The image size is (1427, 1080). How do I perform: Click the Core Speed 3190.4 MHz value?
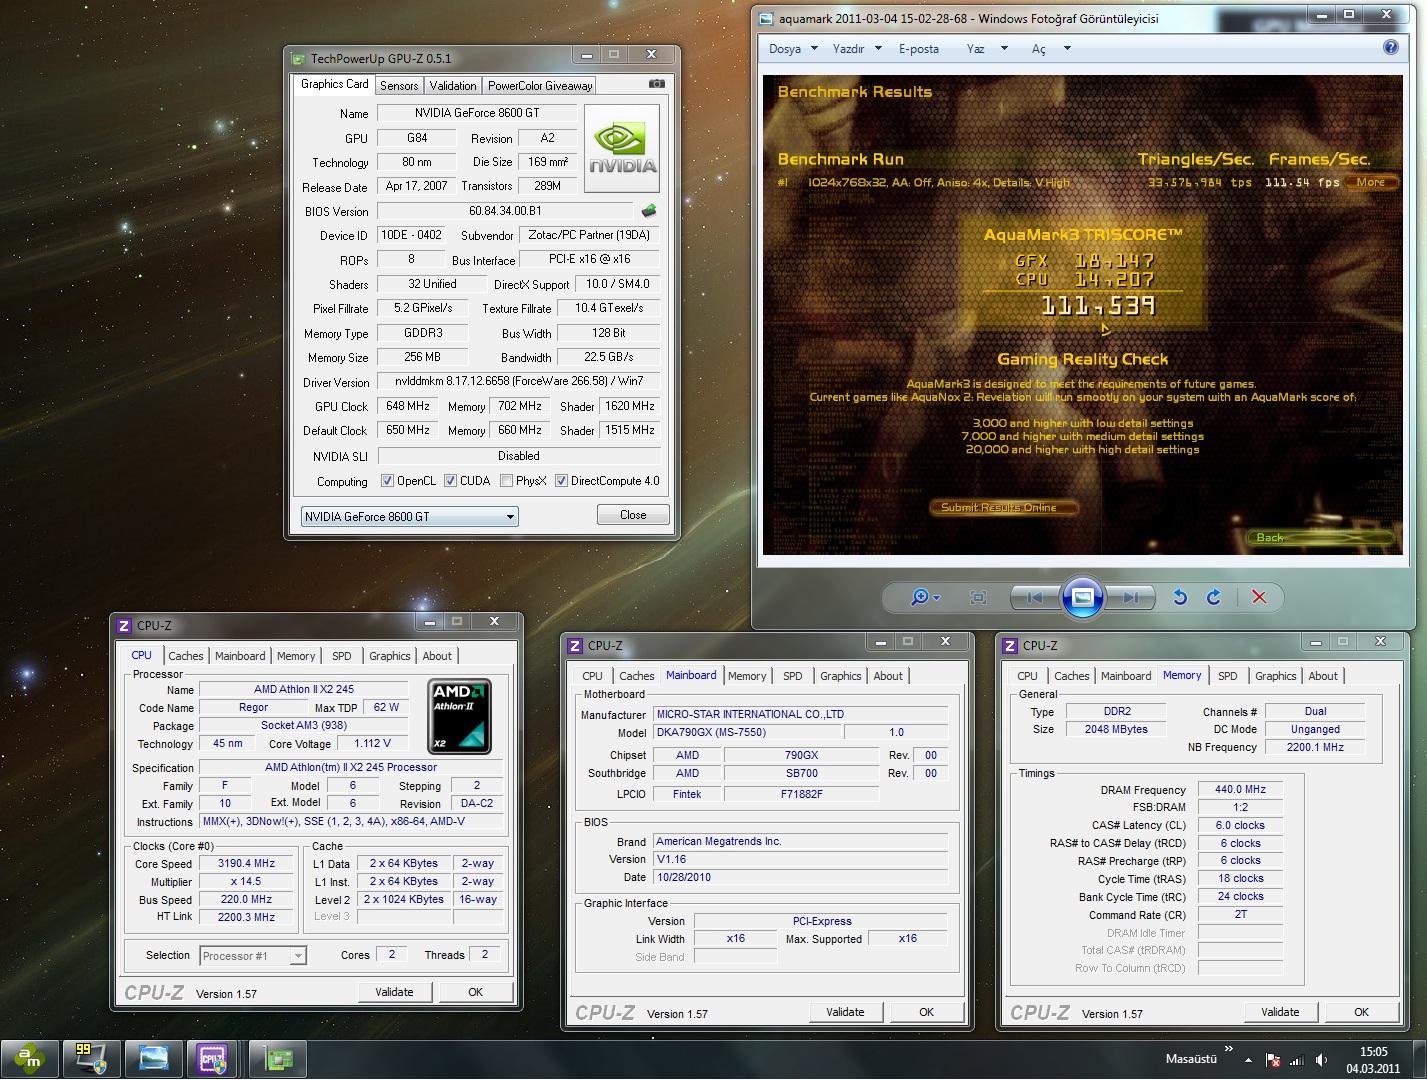[247, 864]
